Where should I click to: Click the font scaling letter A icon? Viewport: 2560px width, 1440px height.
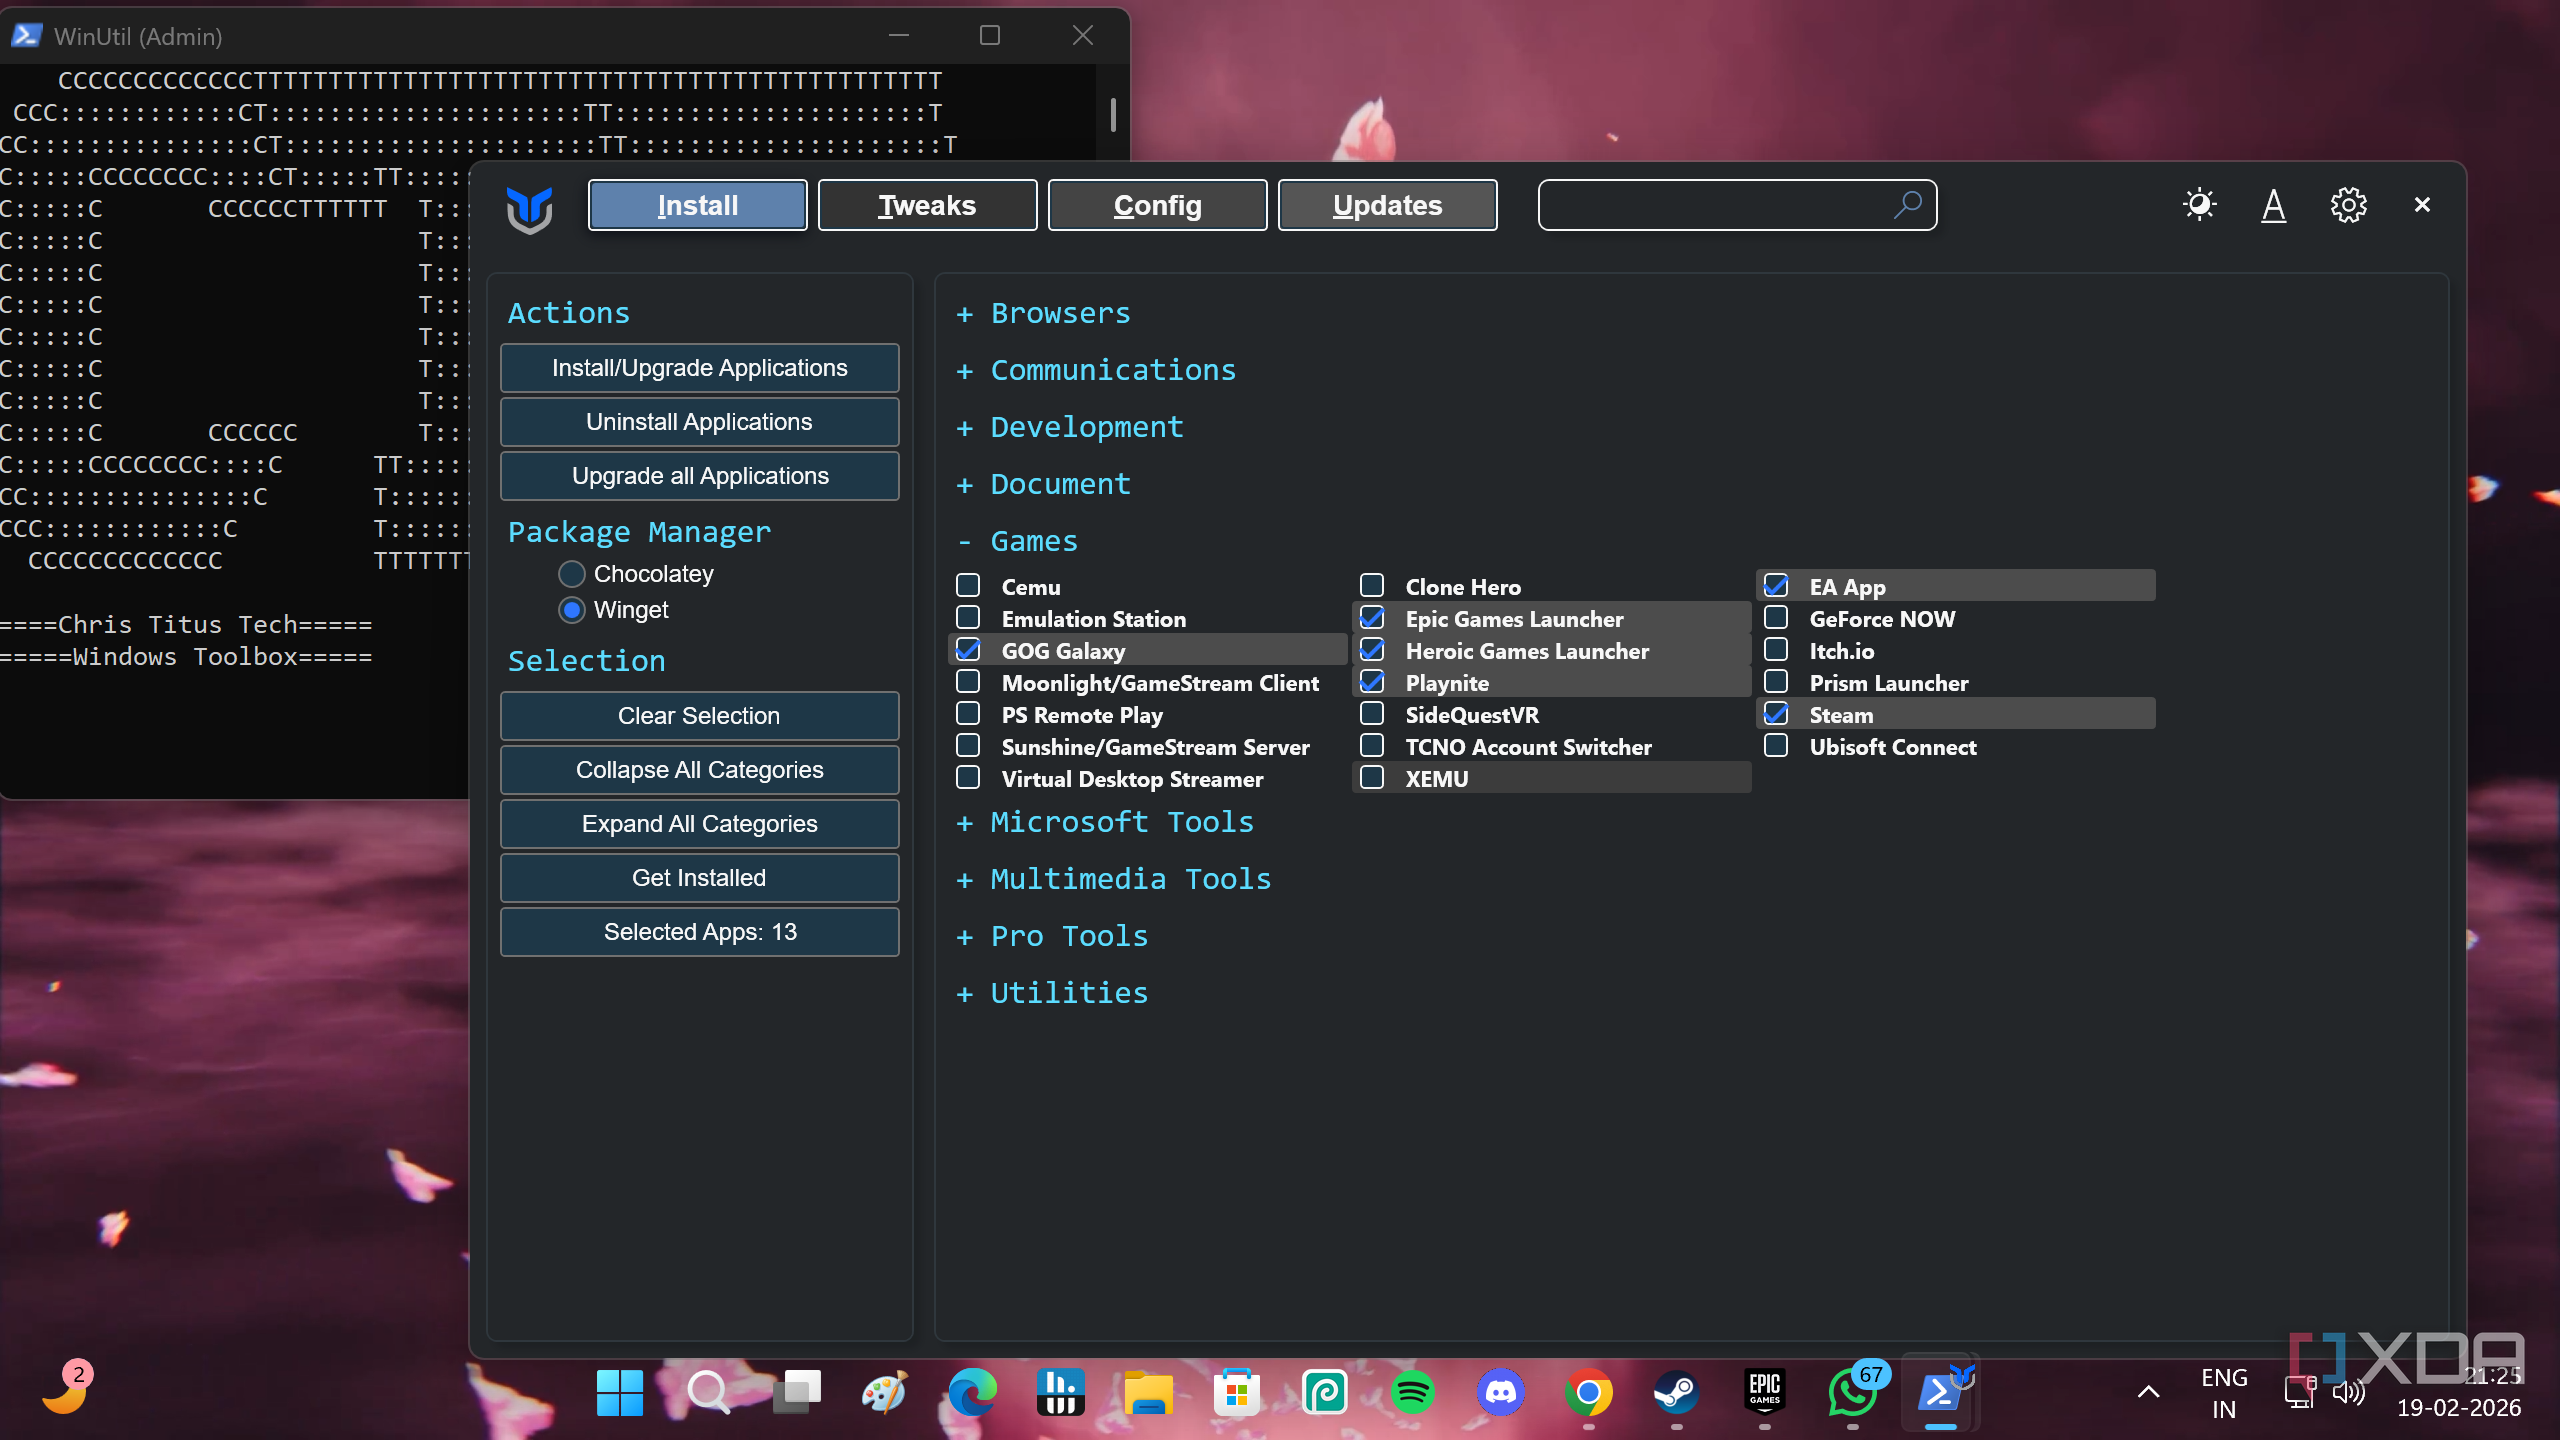(x=2273, y=205)
